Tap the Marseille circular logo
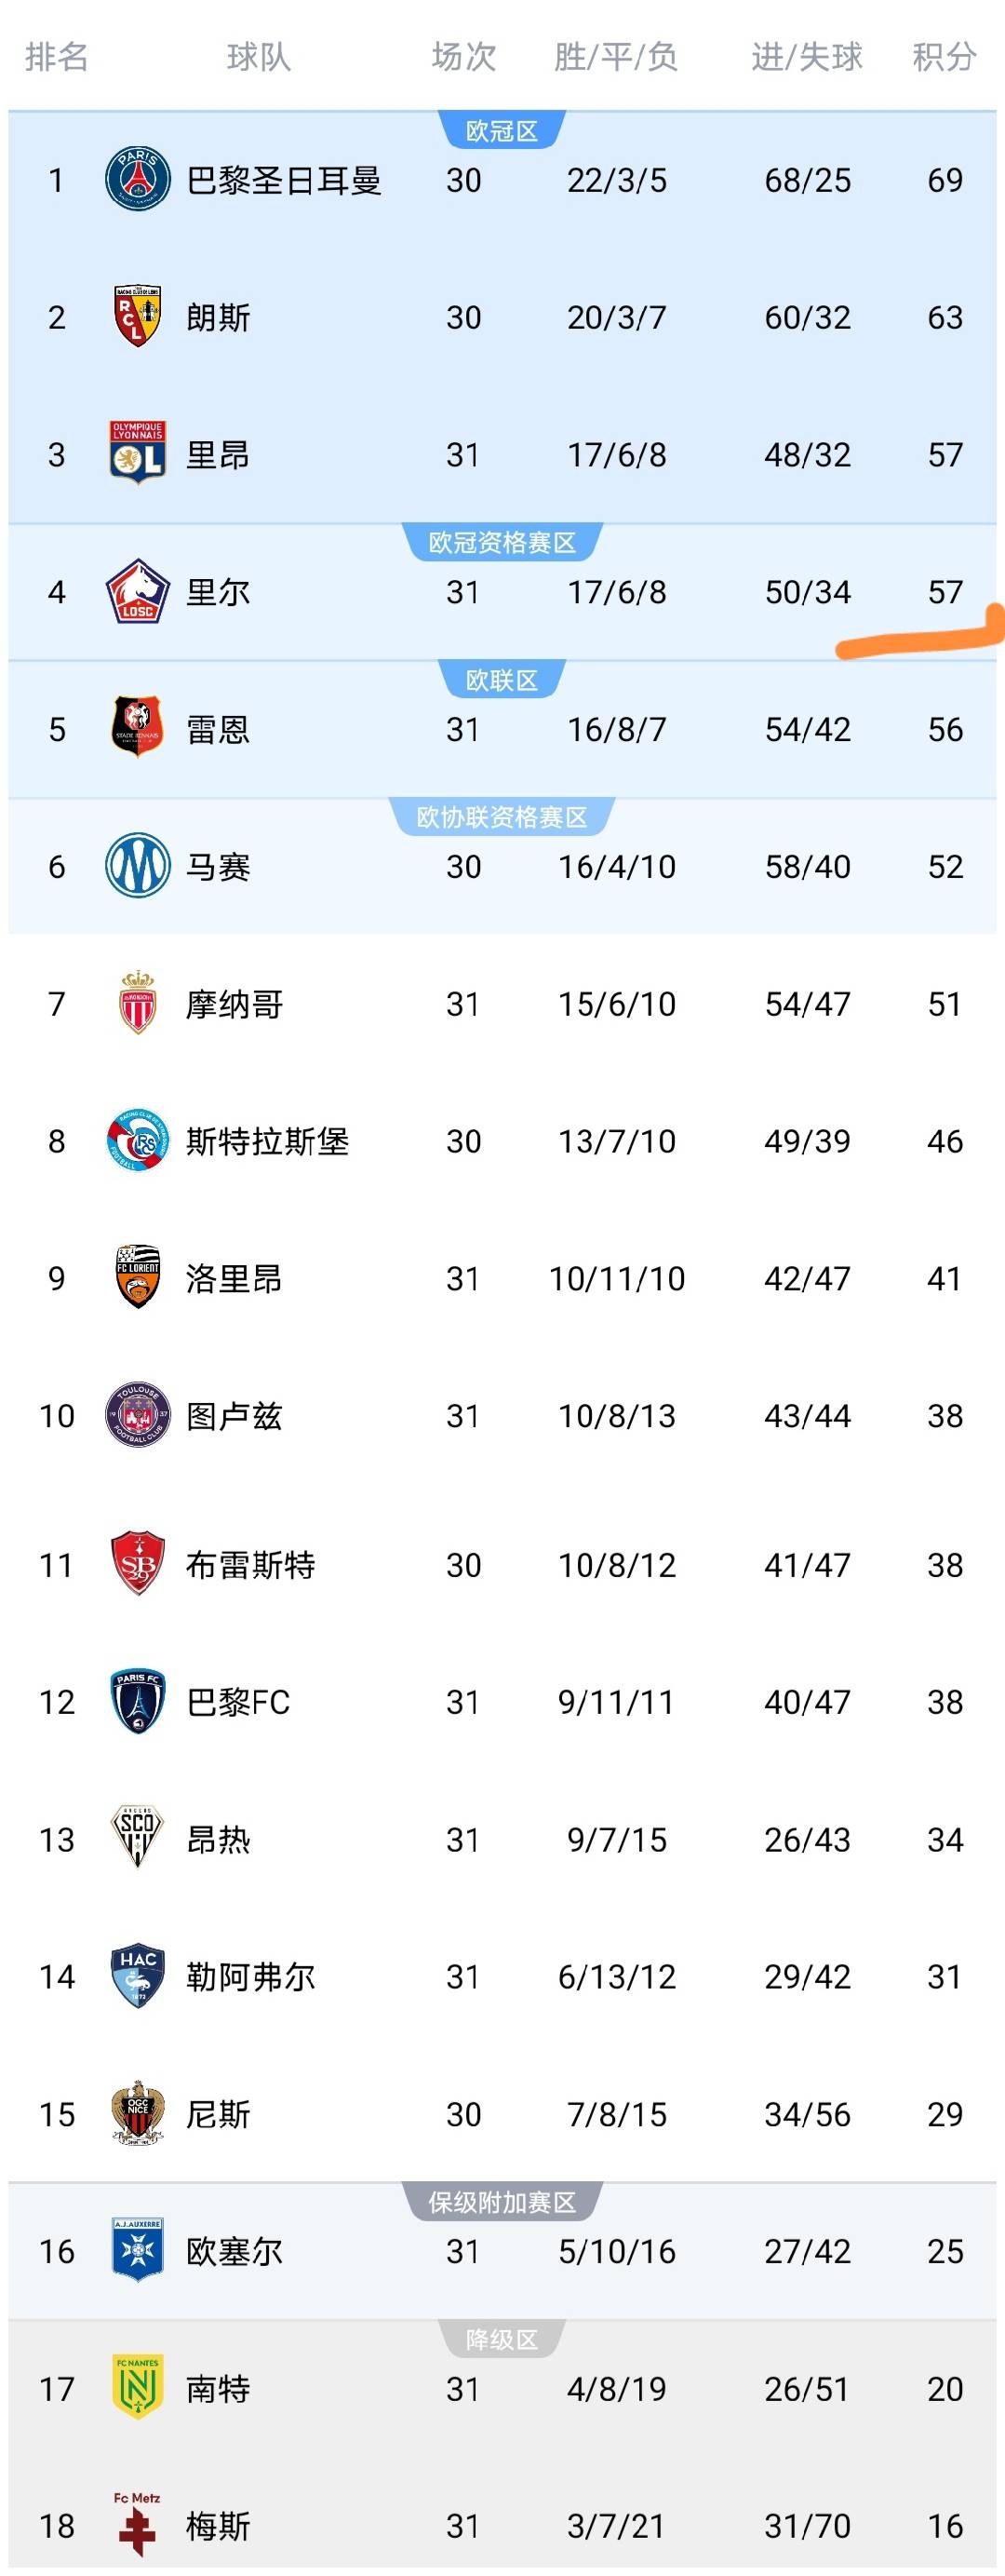Screen dimensions: 1005x2576 (x=137, y=866)
